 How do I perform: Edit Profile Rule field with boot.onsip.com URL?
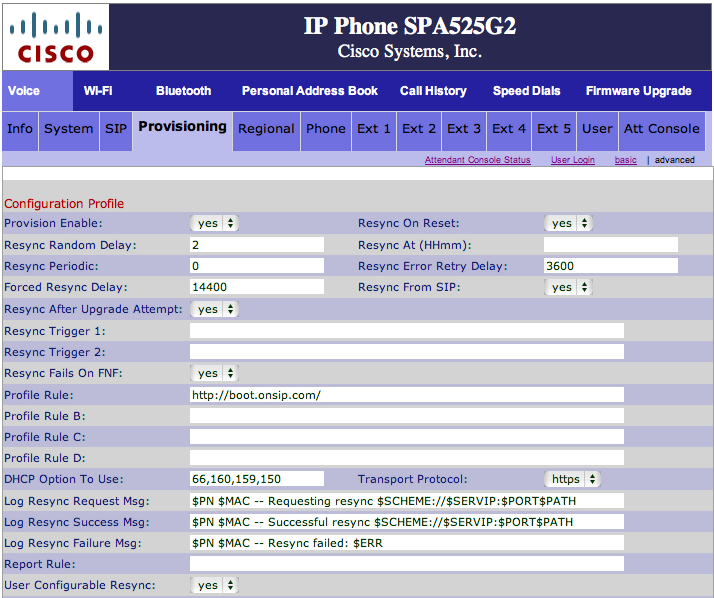407,395
